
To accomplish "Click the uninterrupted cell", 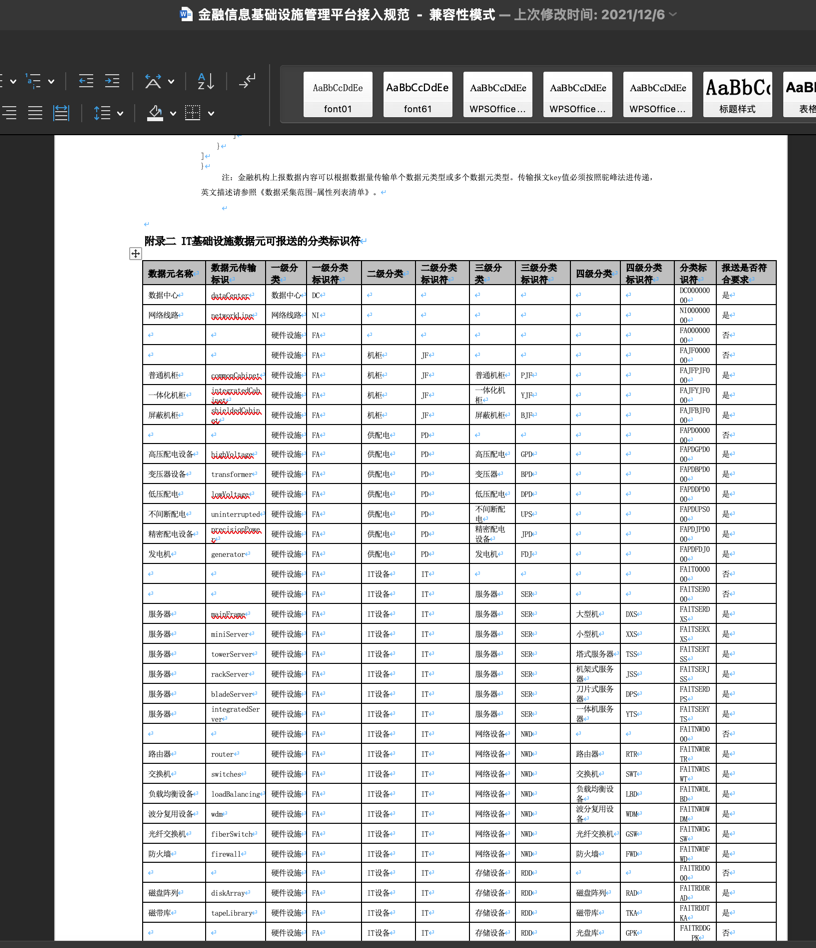I will [236, 514].
